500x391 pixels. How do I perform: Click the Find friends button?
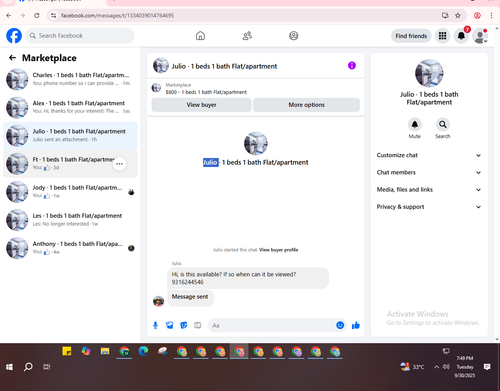click(x=411, y=36)
